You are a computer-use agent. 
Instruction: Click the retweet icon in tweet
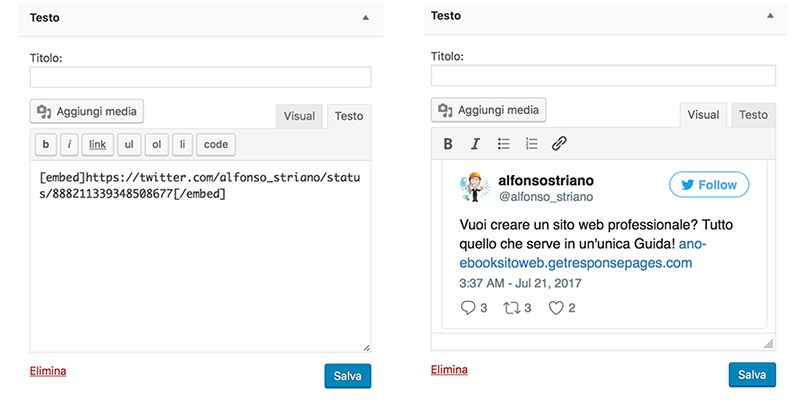click(511, 308)
